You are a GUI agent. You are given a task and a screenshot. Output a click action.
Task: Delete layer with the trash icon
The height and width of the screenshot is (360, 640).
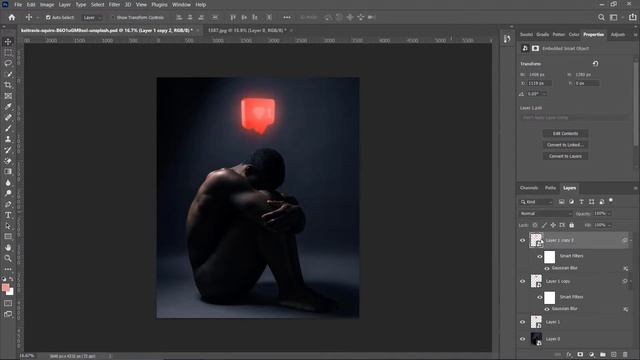coord(625,355)
